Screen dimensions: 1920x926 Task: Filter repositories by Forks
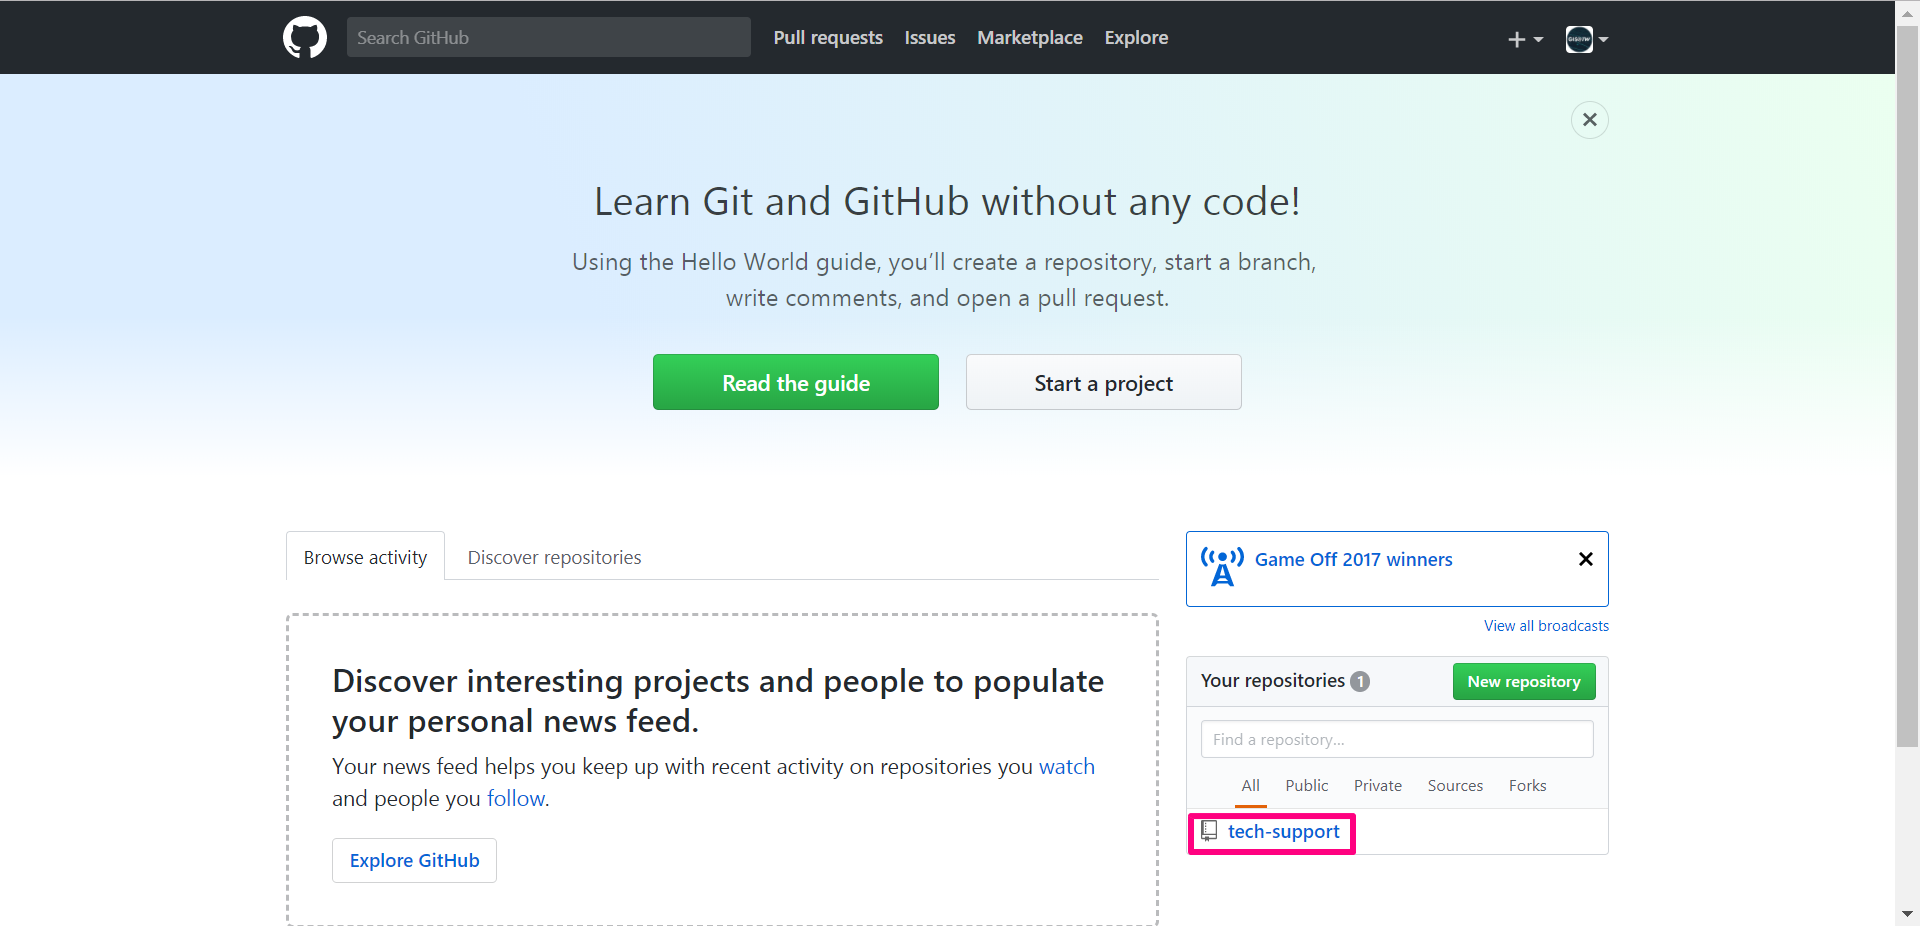click(x=1528, y=786)
